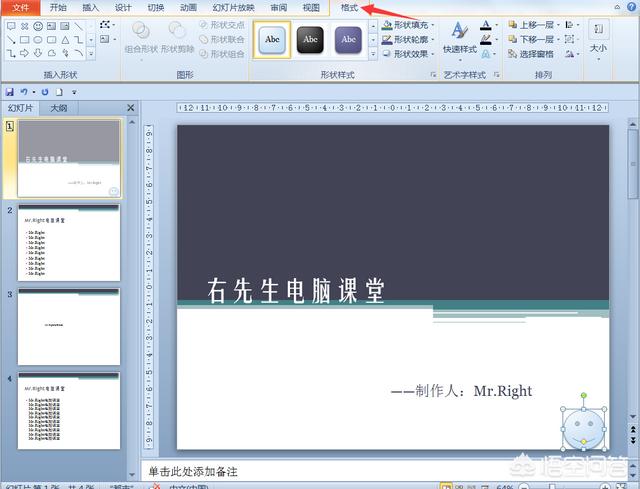Click the Size (大小) button

(598, 41)
